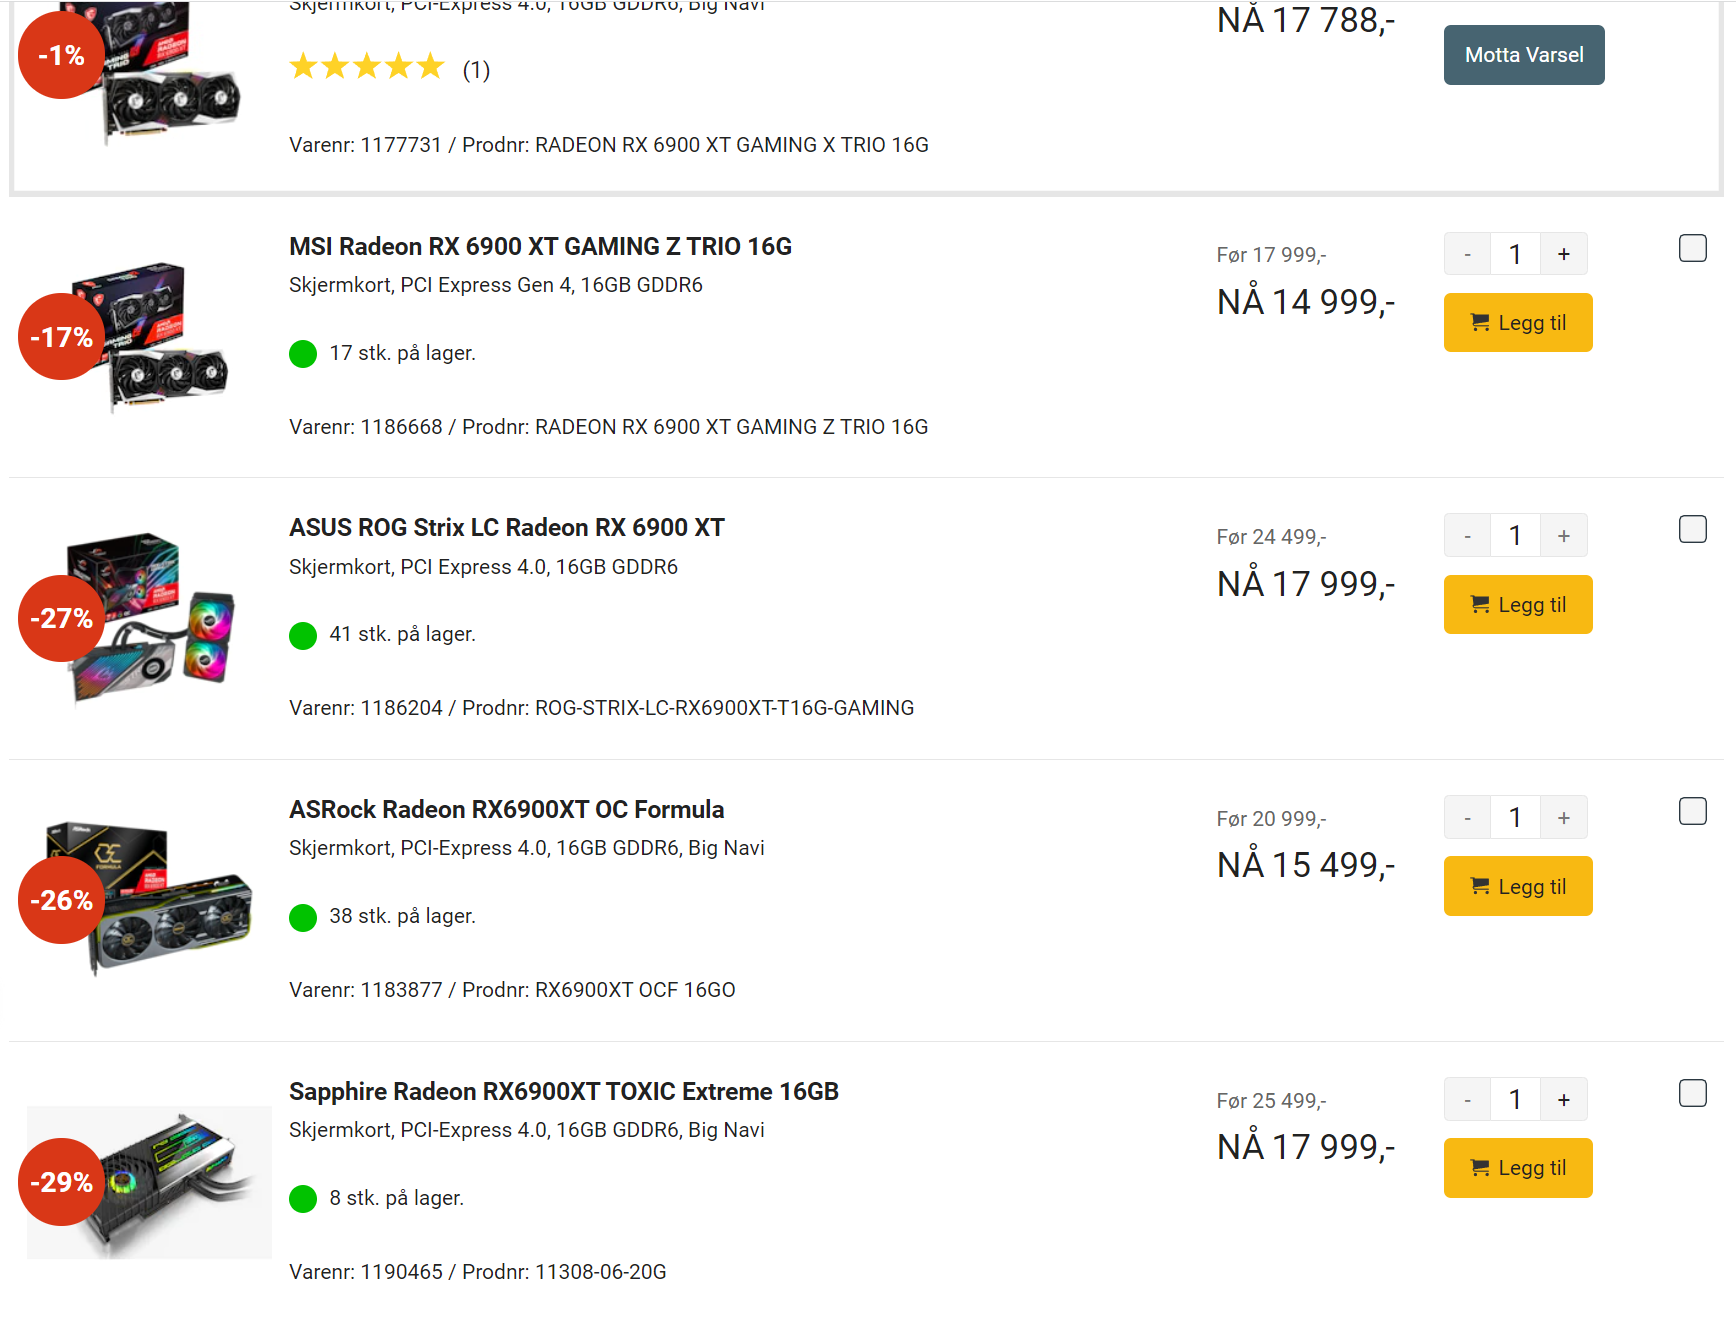This screenshot has width=1736, height=1322.
Task: Decrease quantity for ASRock OC Formula
Action: point(1467,818)
